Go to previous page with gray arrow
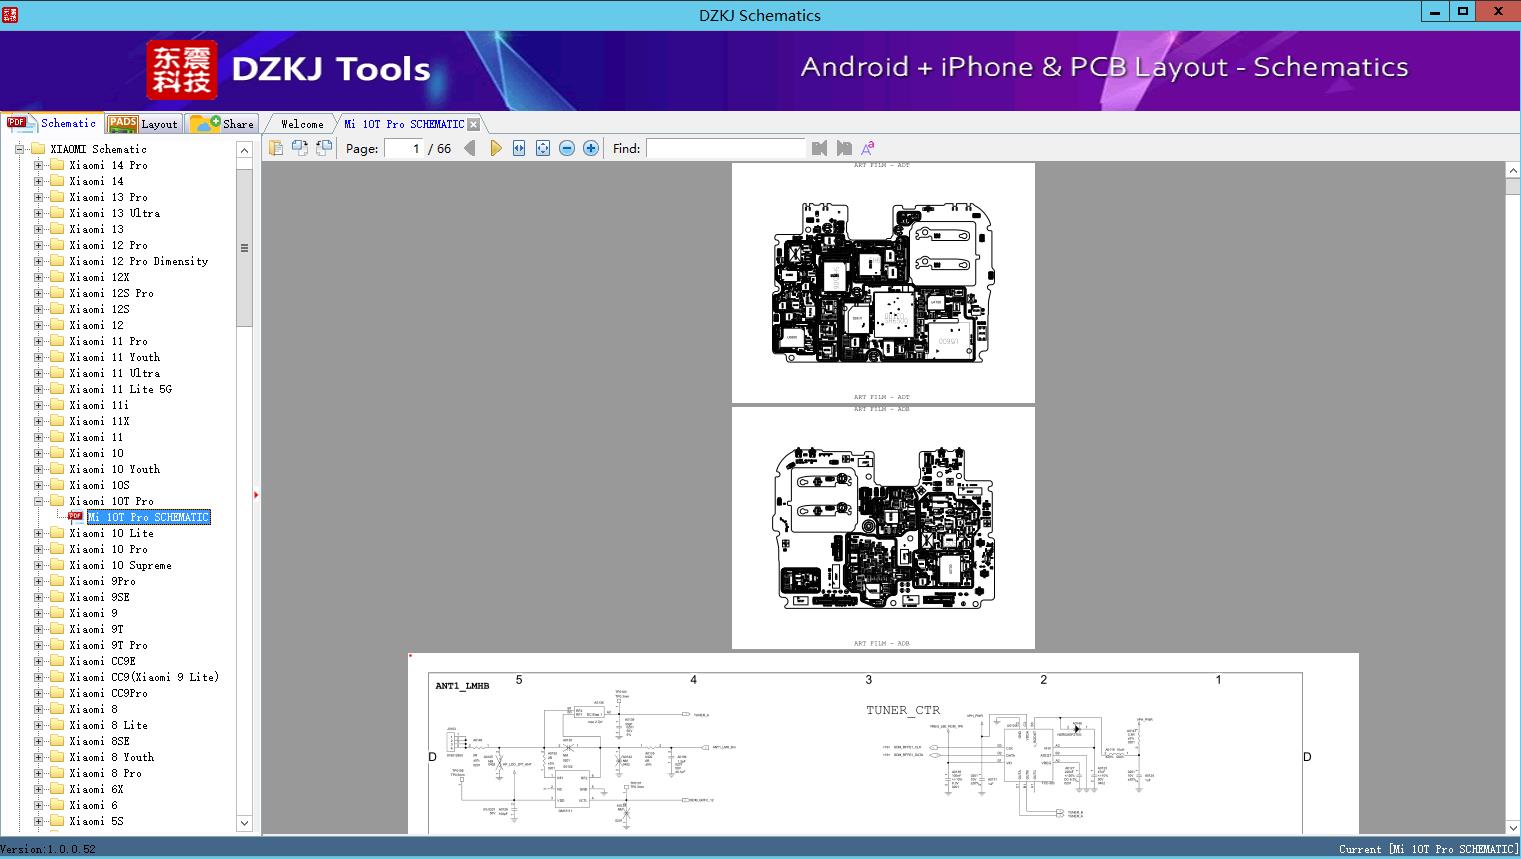The height and width of the screenshot is (859, 1521). (x=470, y=147)
